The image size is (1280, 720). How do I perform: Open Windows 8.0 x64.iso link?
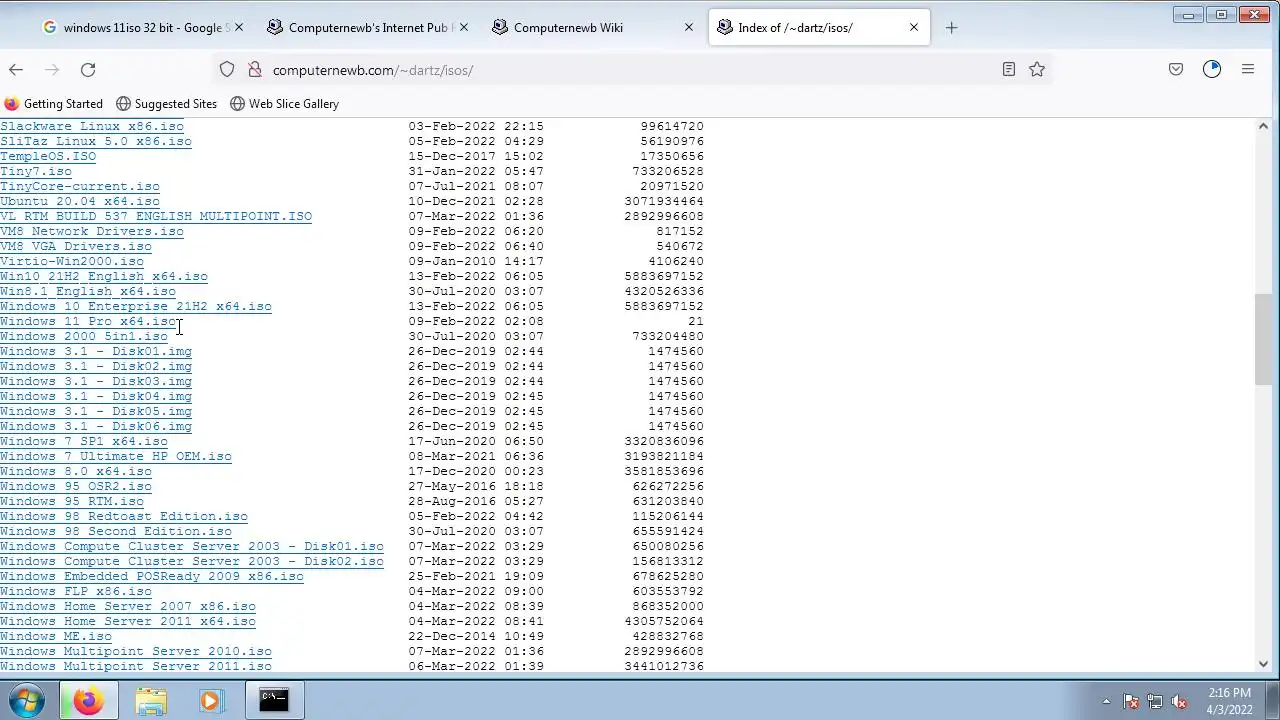[x=76, y=471]
